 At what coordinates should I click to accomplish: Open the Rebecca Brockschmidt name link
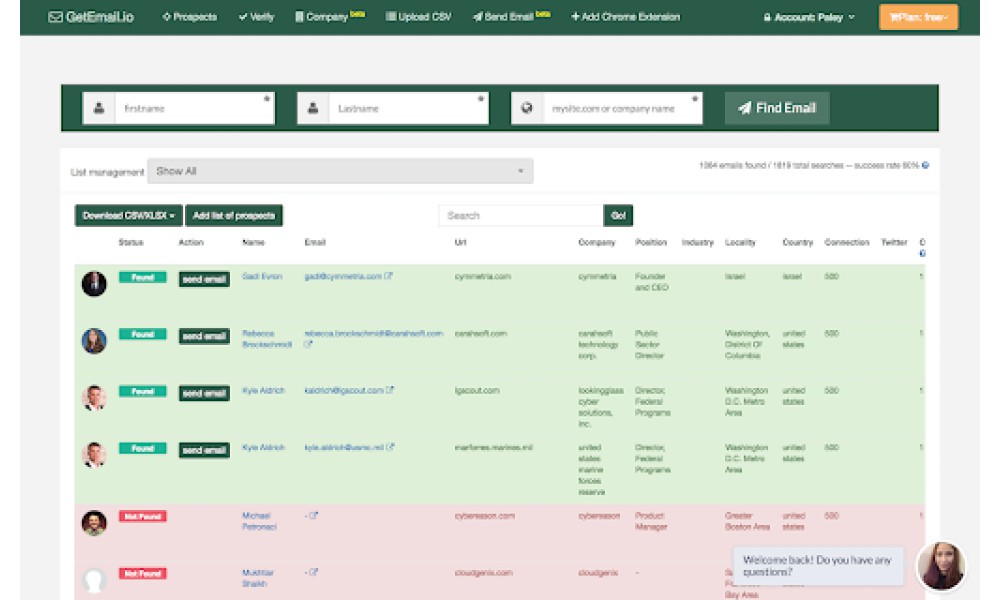[267, 339]
